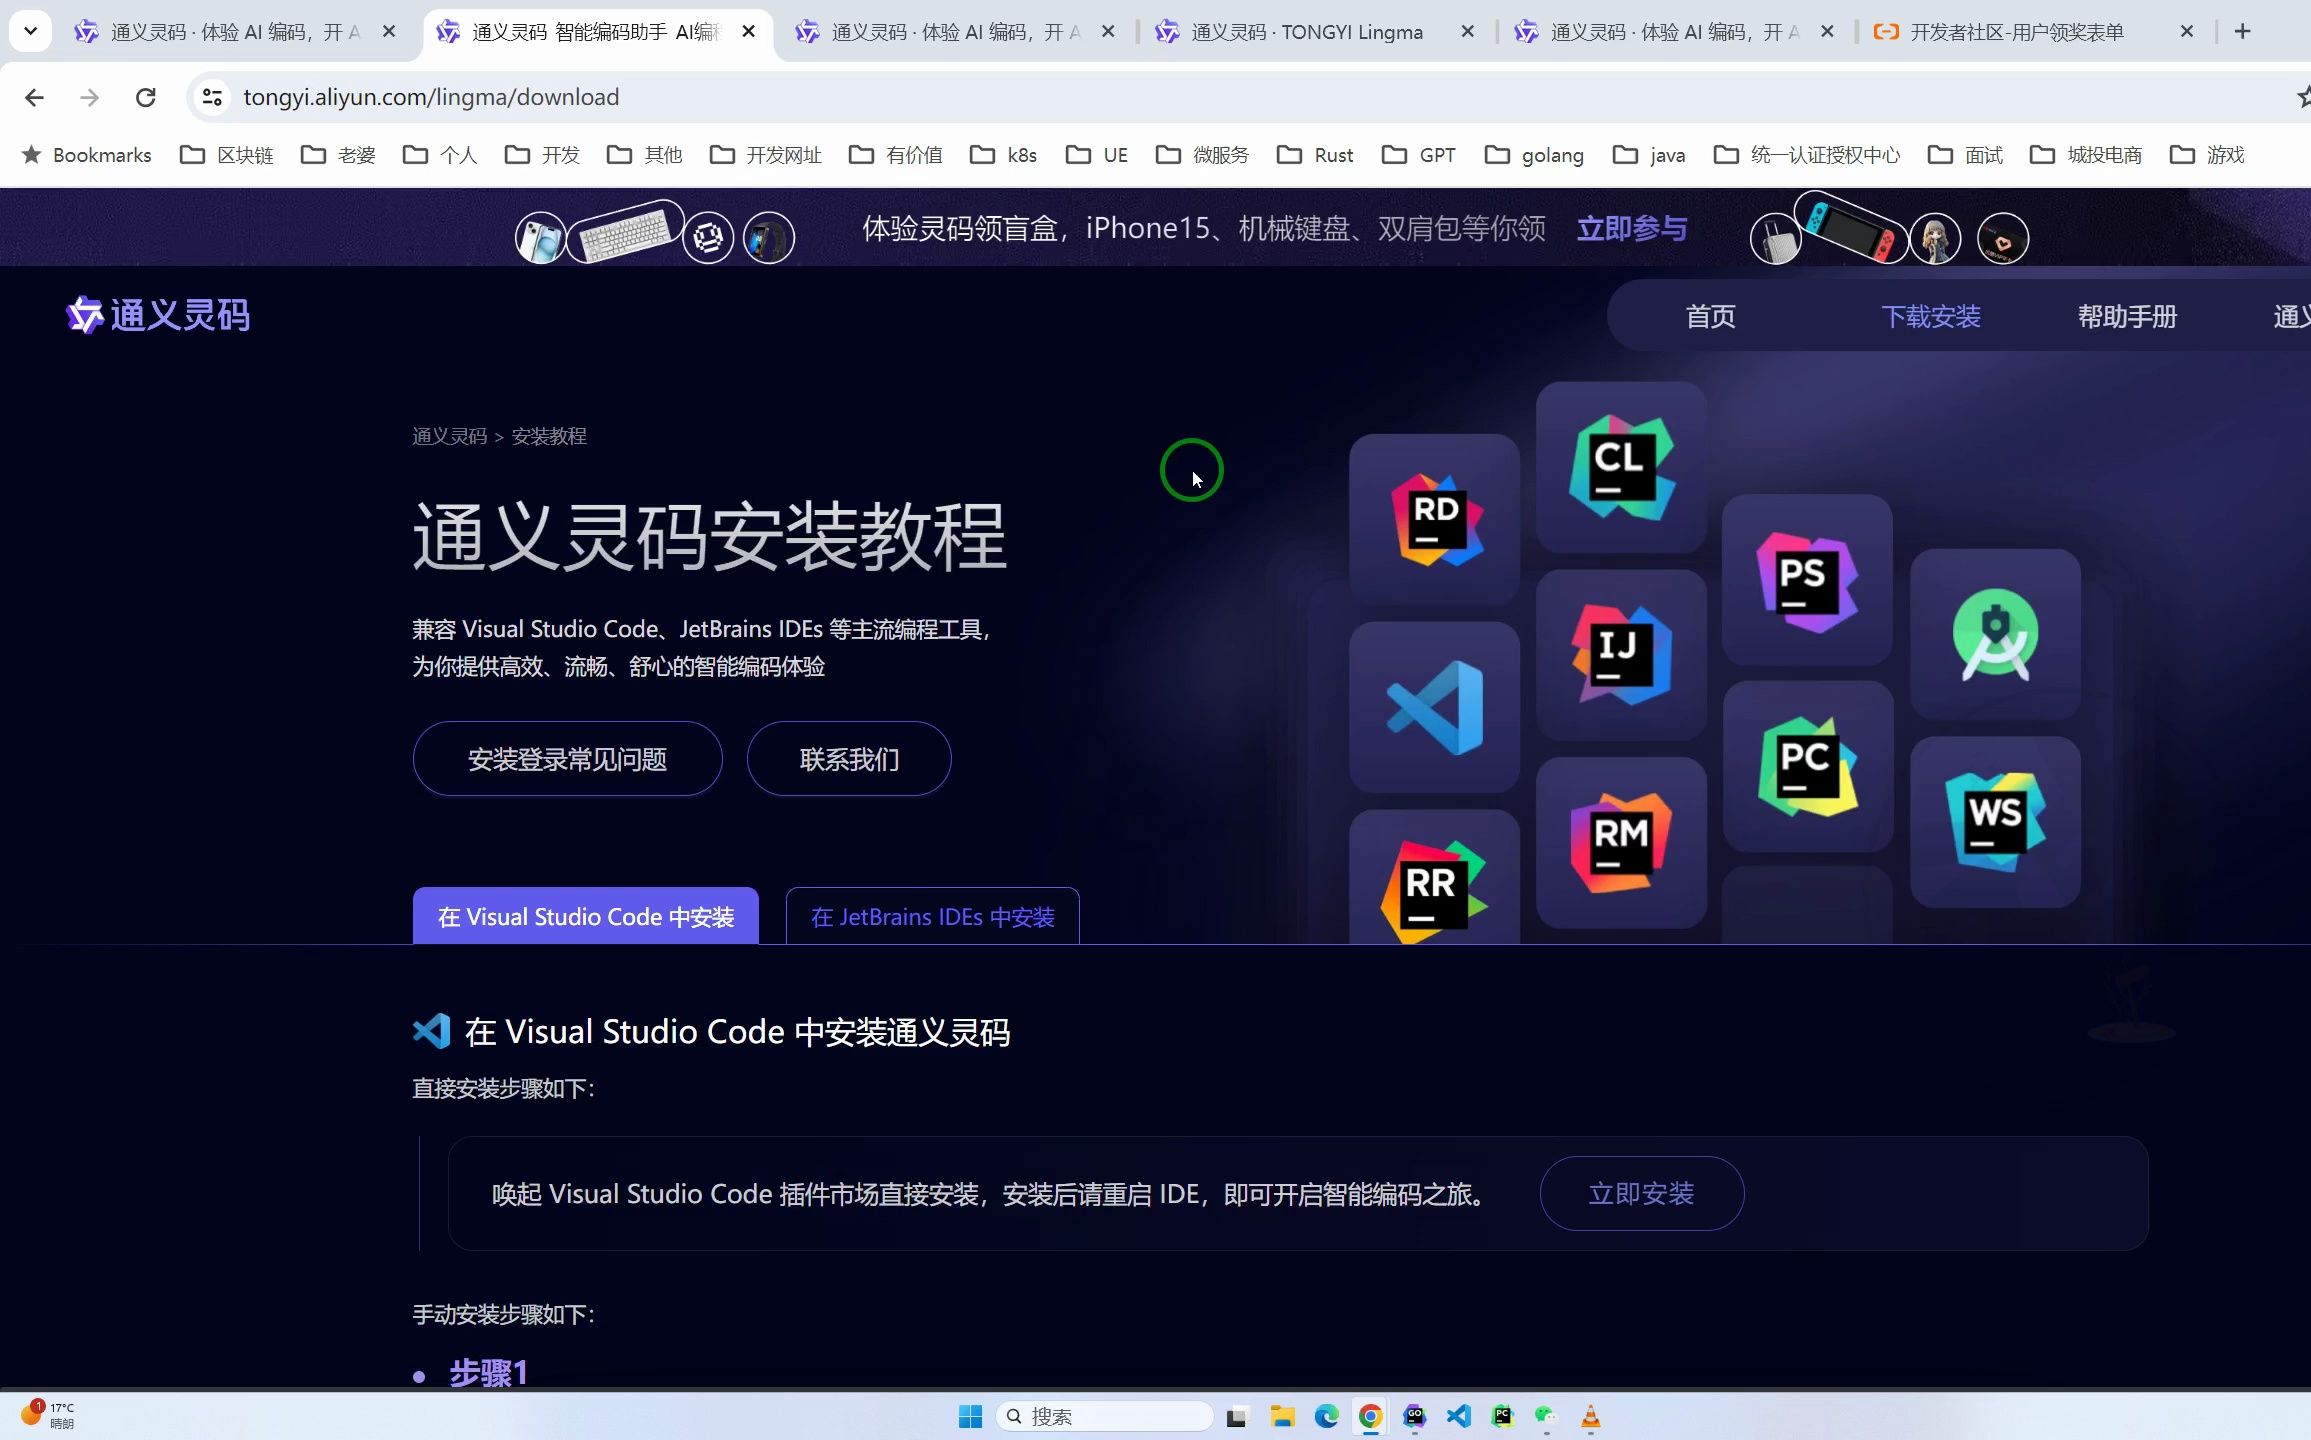
Task: Open k8s bookmark folder
Action: pos(1003,155)
